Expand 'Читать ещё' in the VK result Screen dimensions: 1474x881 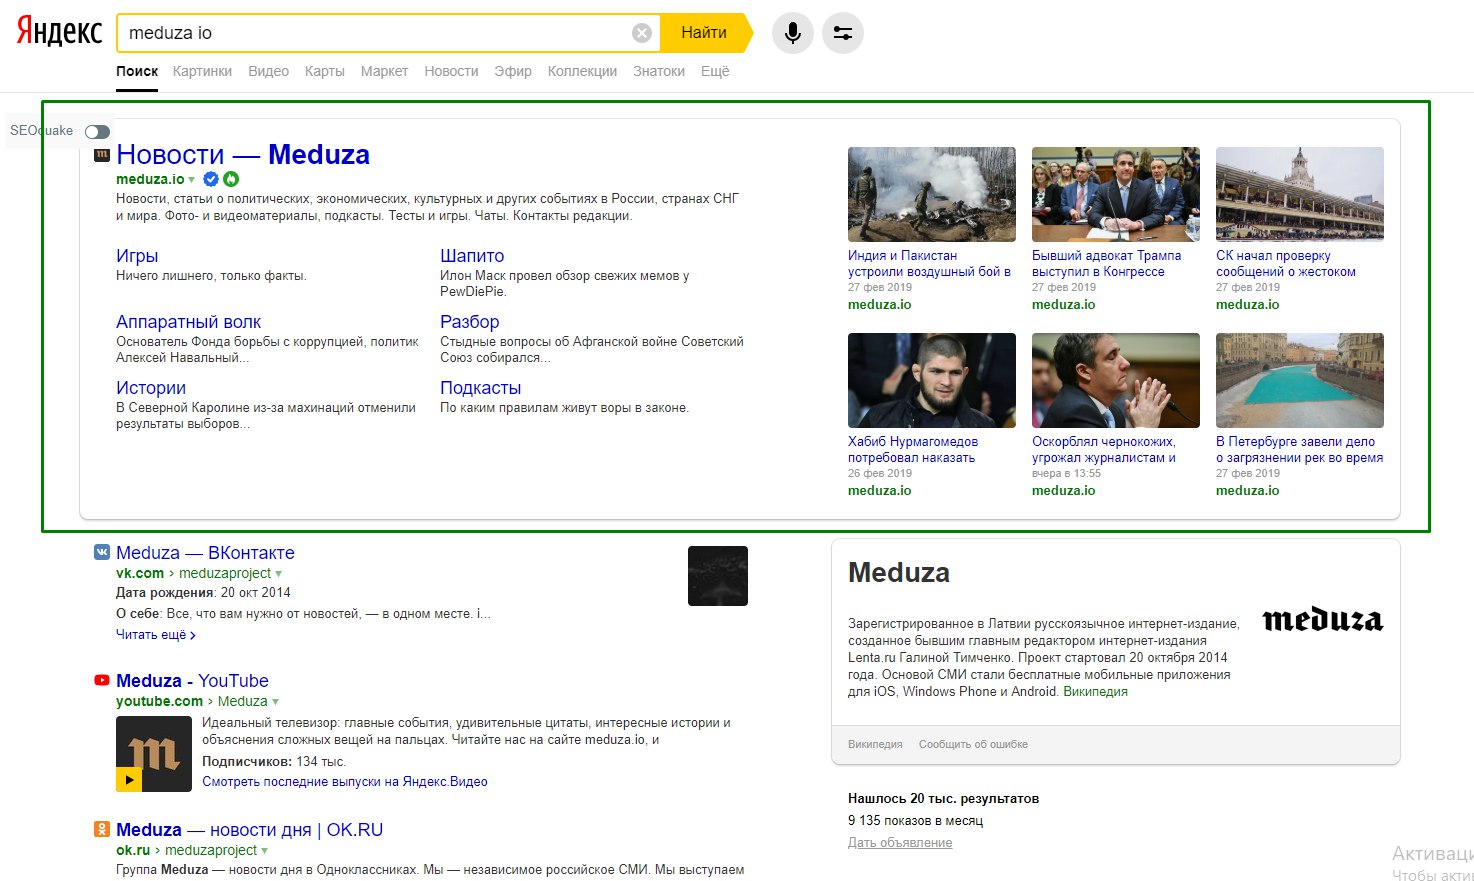pyautogui.click(x=156, y=634)
